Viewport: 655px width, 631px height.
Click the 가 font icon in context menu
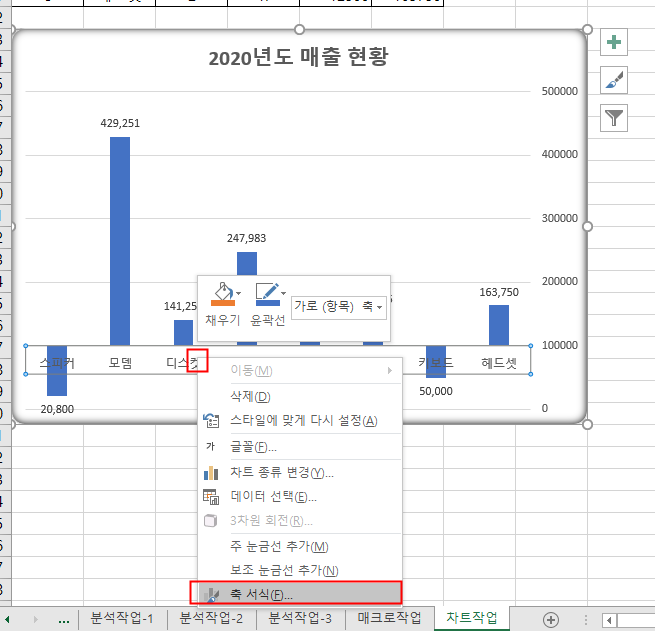click(211, 447)
